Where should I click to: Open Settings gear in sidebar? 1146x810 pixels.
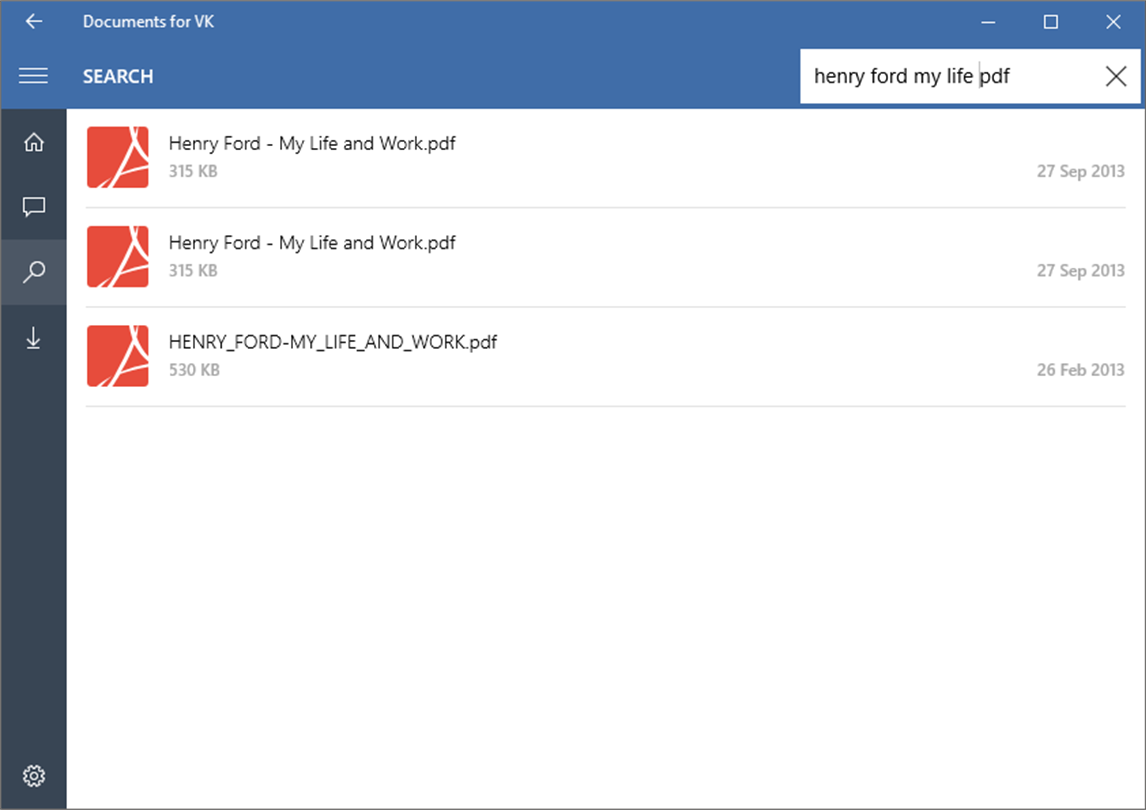(33, 776)
